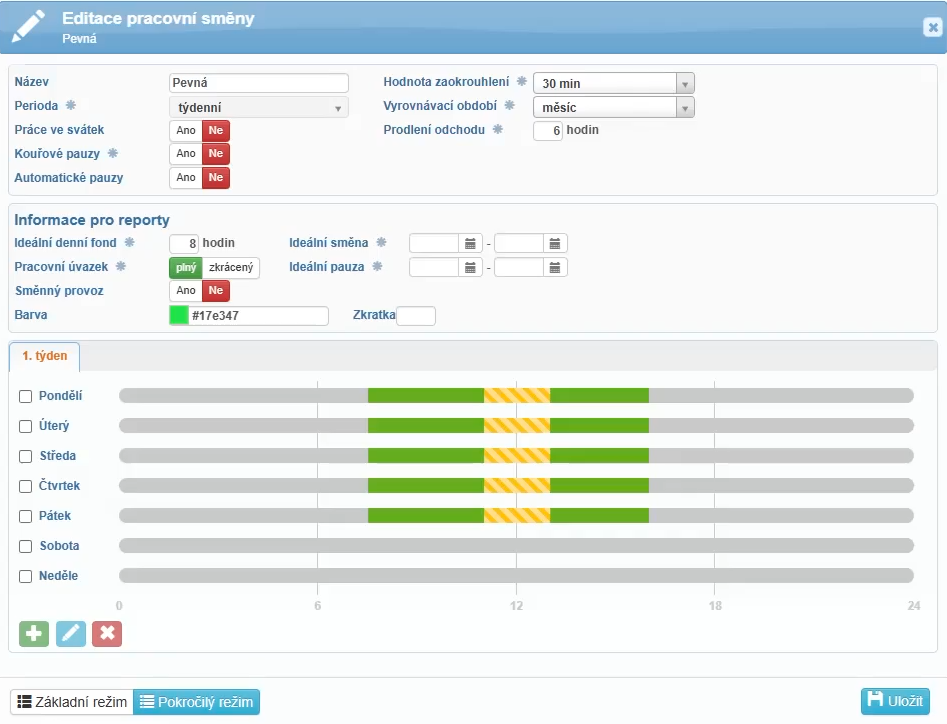
Task: Click the green add interval plus icon
Action: click(34, 633)
